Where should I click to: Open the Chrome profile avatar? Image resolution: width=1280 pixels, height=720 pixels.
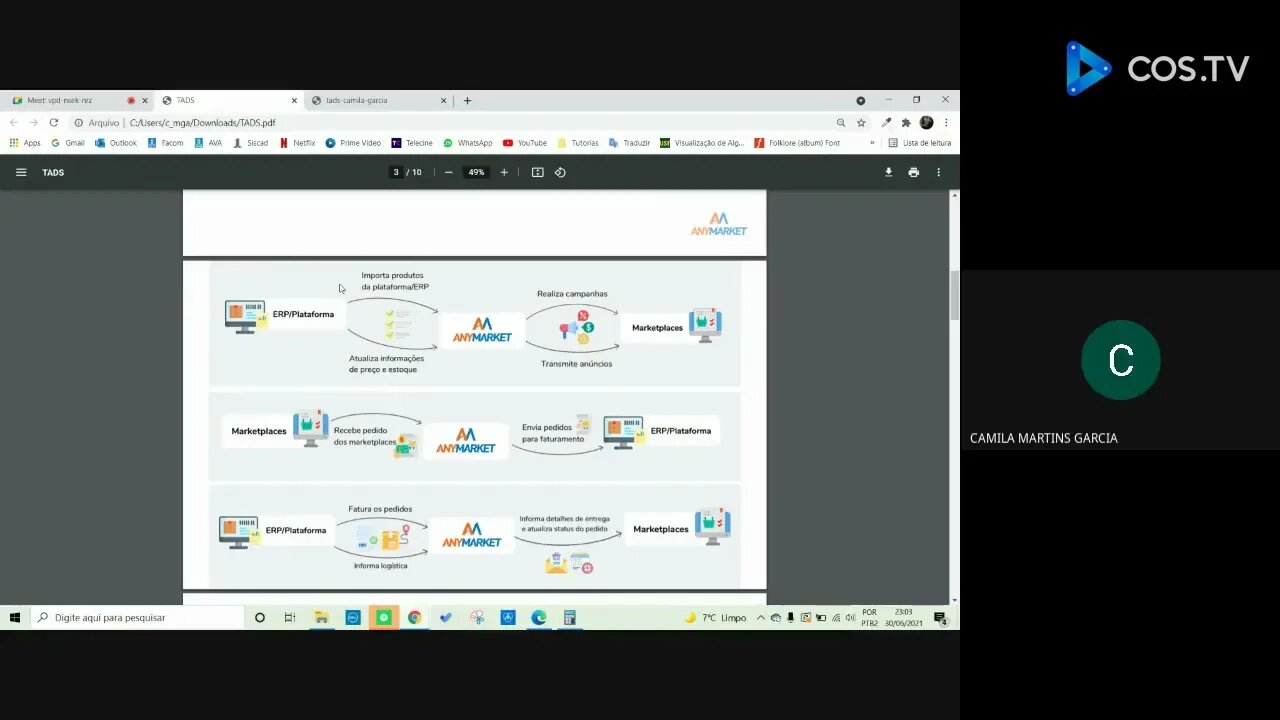pyautogui.click(x=926, y=122)
